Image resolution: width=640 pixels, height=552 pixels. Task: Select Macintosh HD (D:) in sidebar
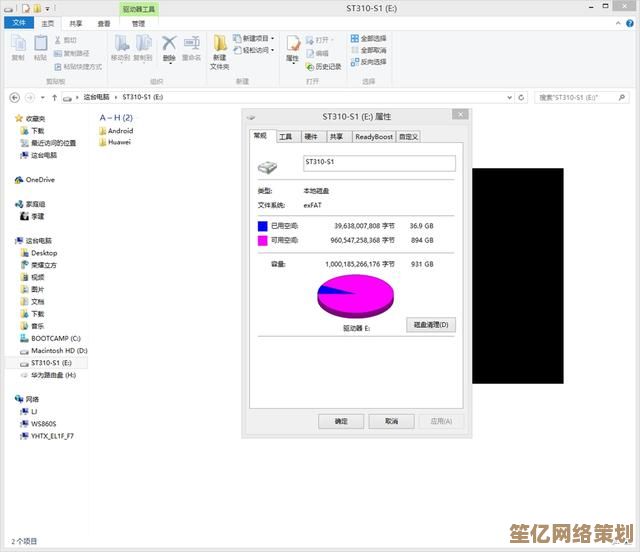[x=58, y=351]
